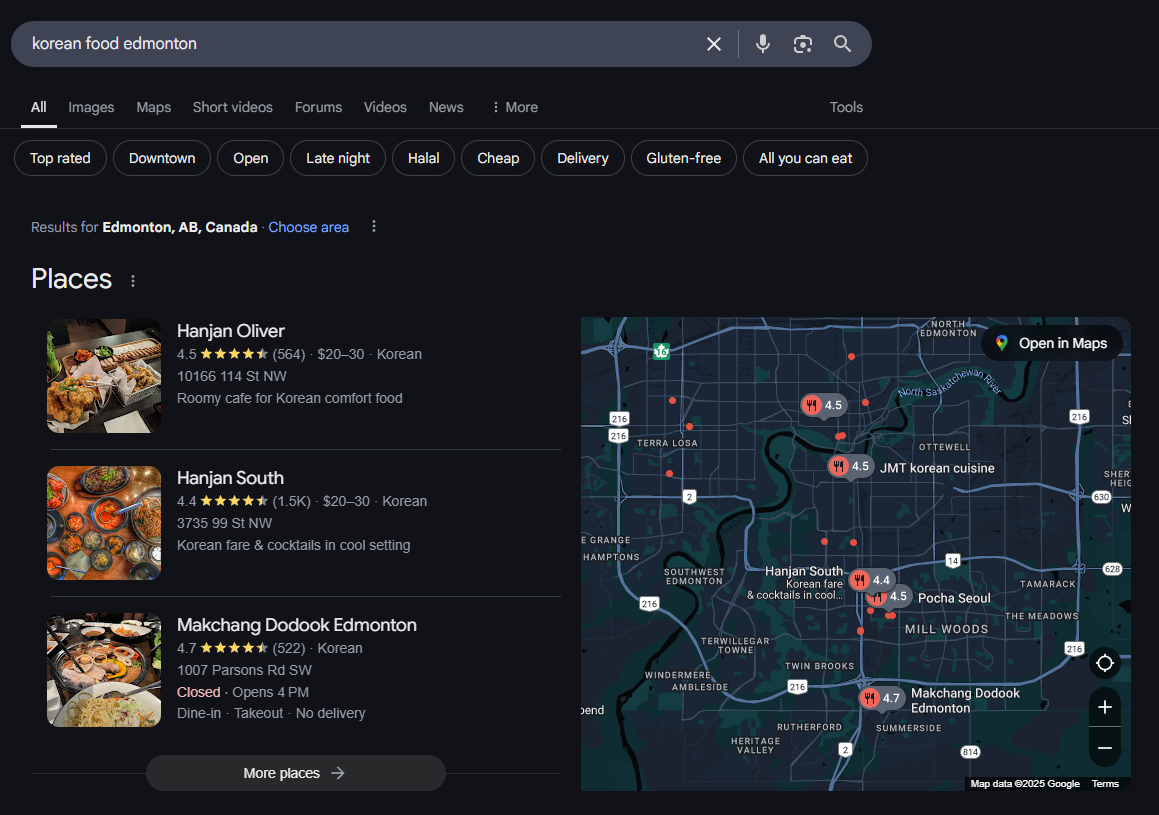Click the More places button

point(296,773)
